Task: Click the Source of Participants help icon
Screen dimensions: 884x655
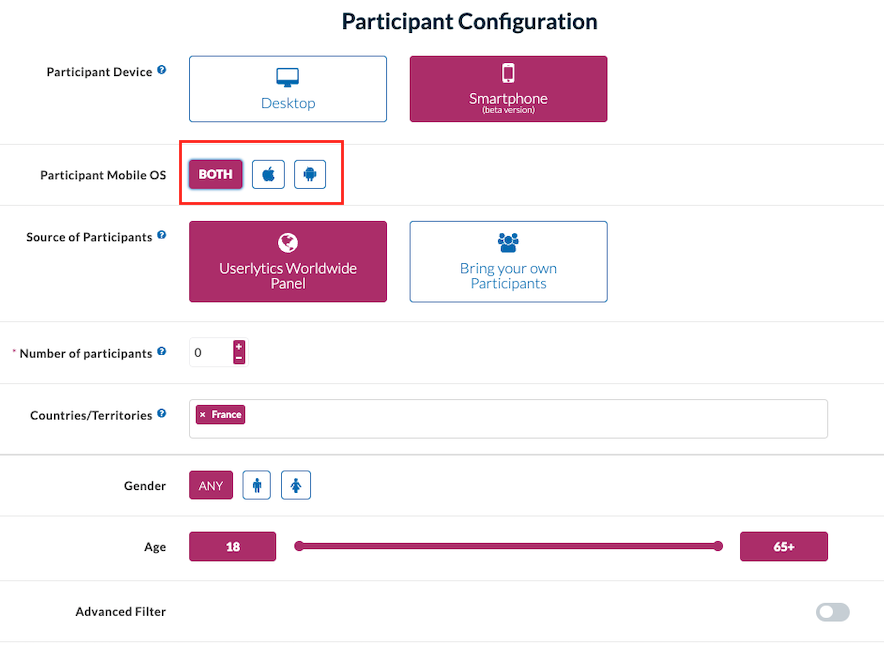Action: (x=162, y=236)
